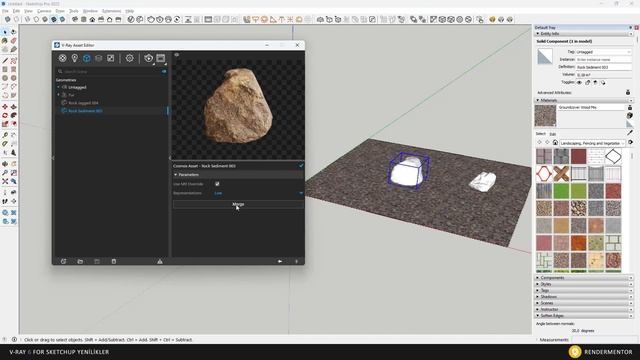Image resolution: width=640 pixels, height=360 pixels.
Task: Pick the Paint Bucket tool in left toolbar
Action: 5,41
